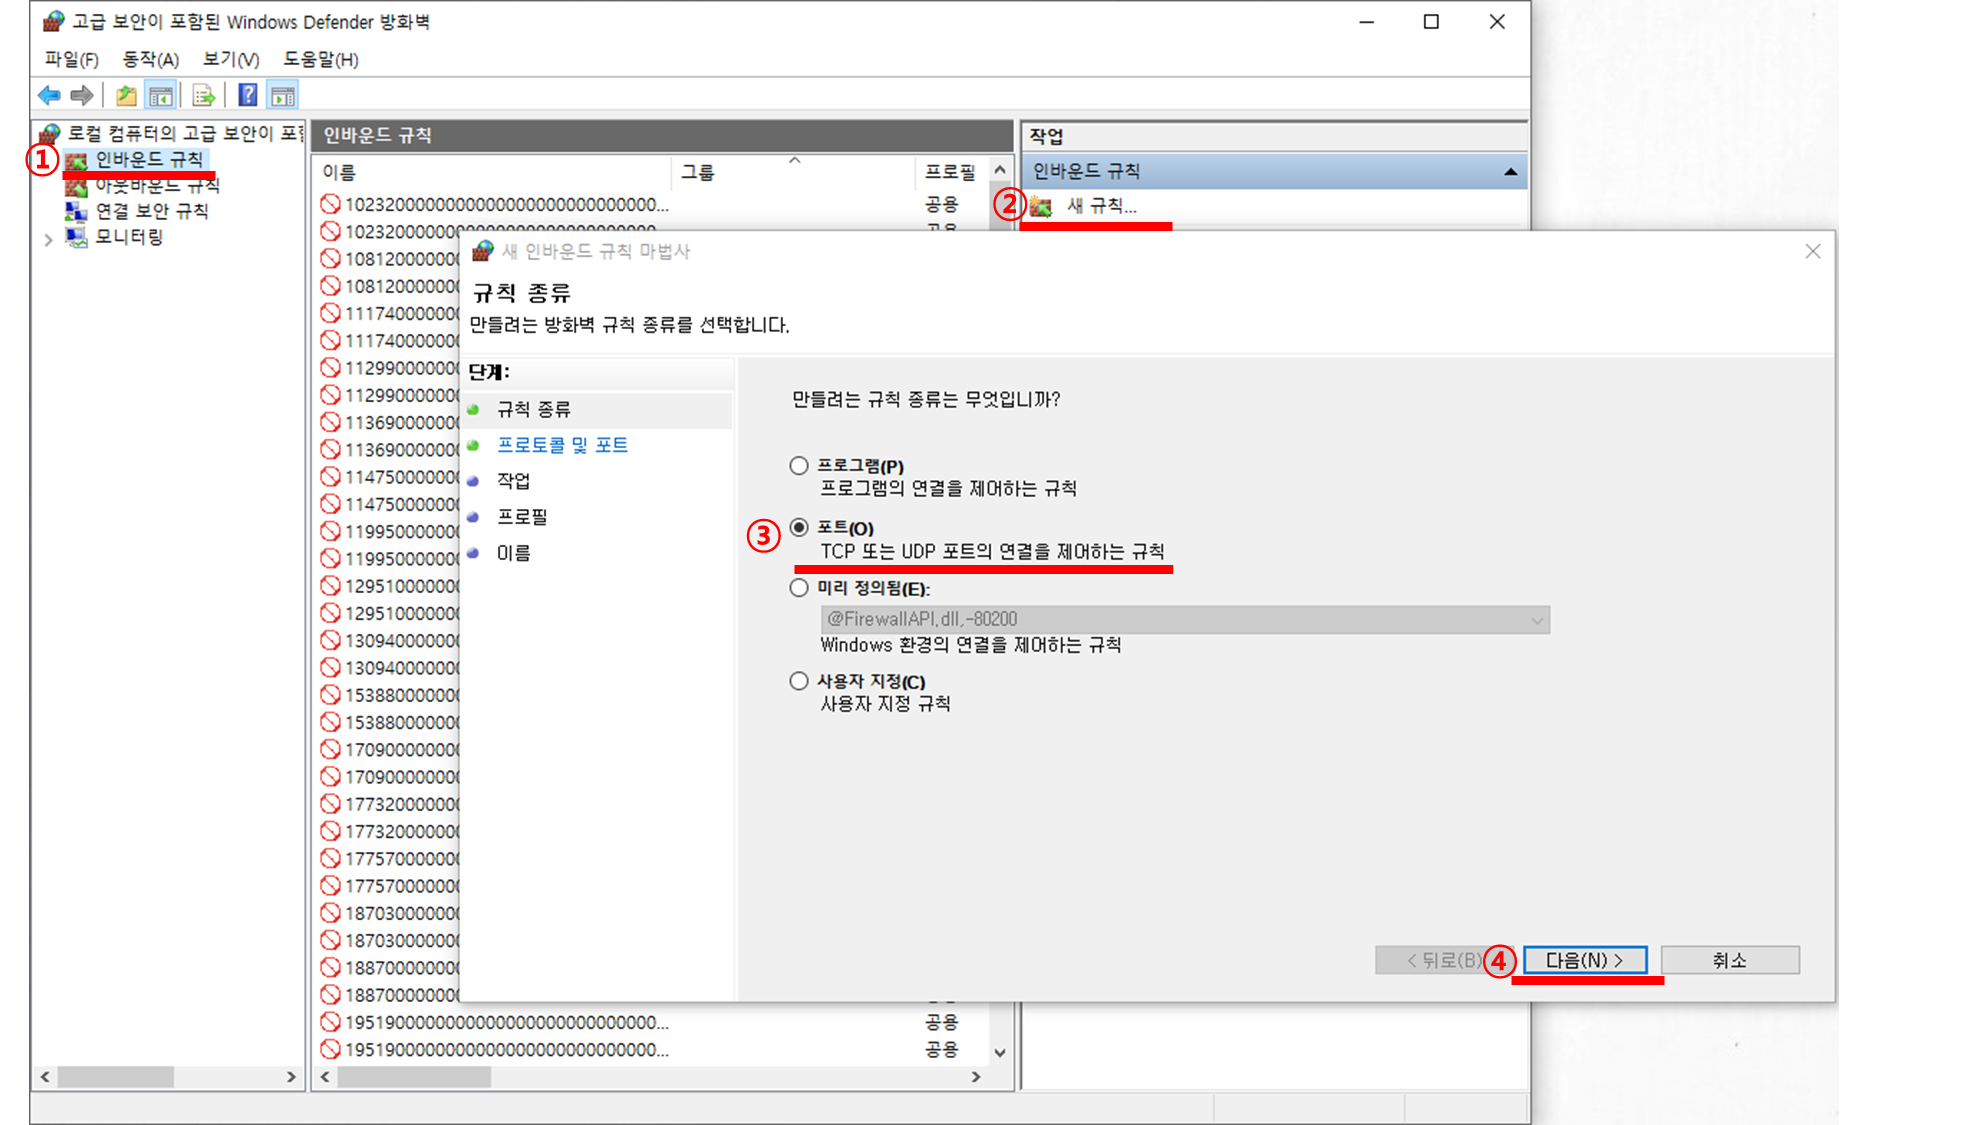Toggle the Show/Hide action pane icon

pyautogui.click(x=283, y=96)
